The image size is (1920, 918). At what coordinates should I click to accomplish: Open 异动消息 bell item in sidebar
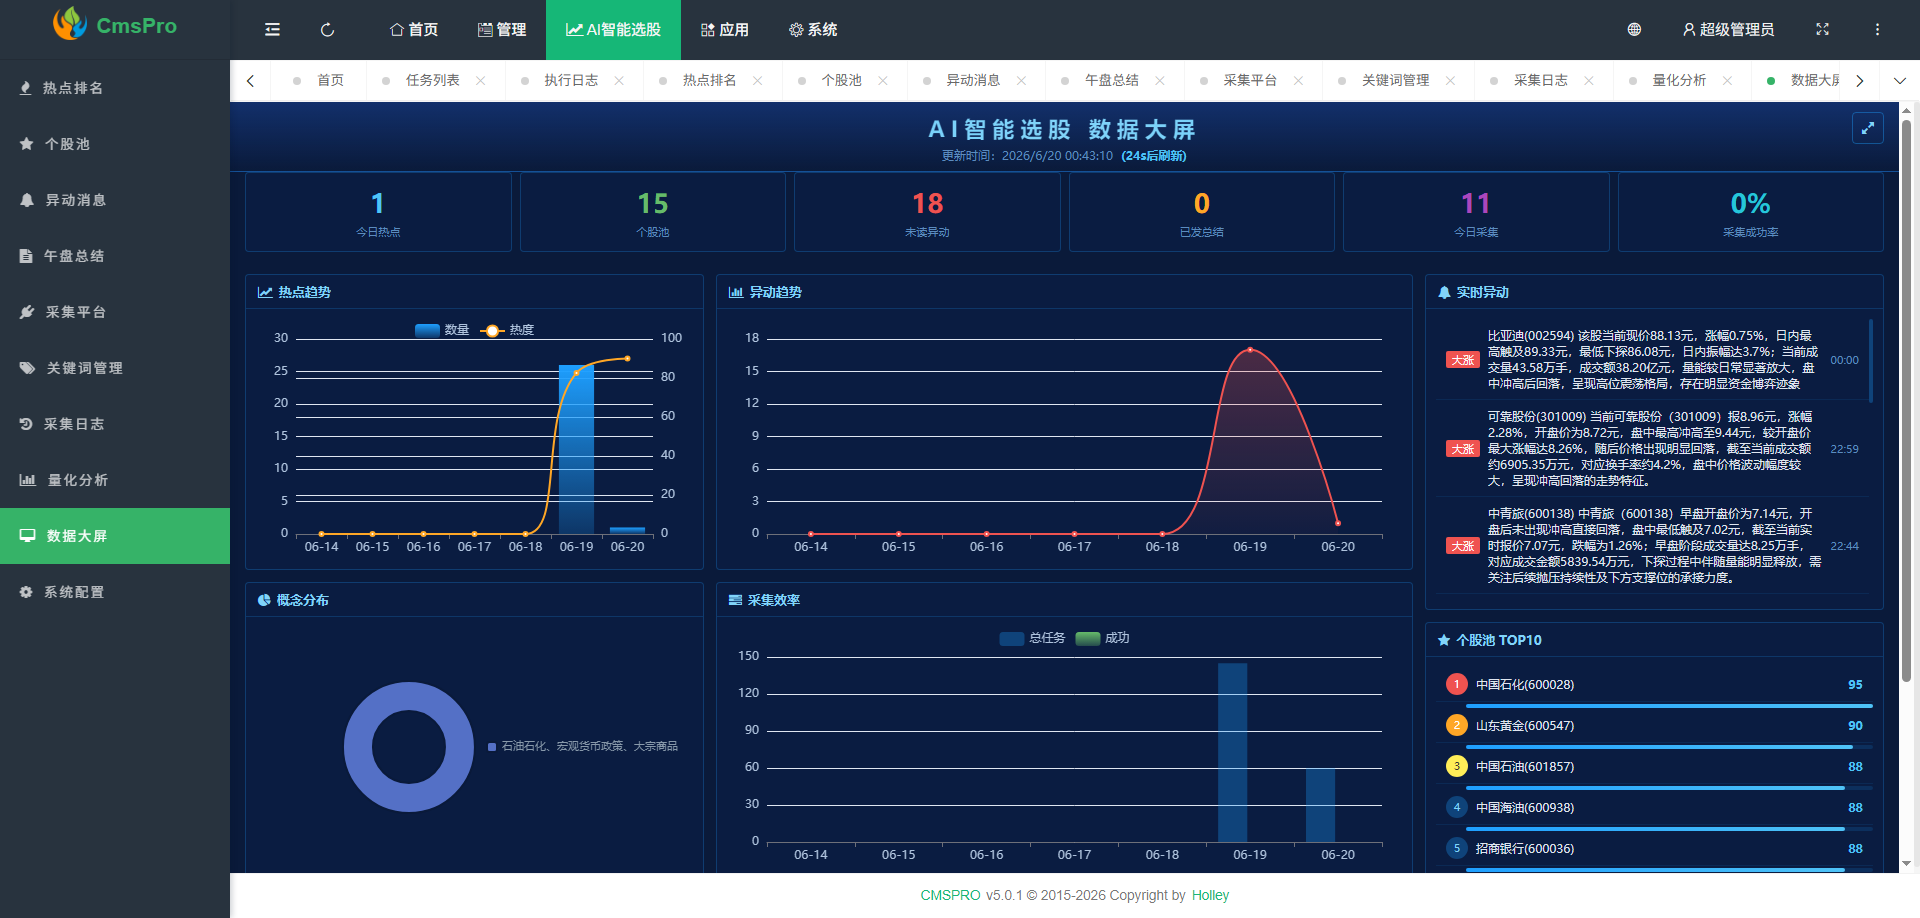click(115, 200)
